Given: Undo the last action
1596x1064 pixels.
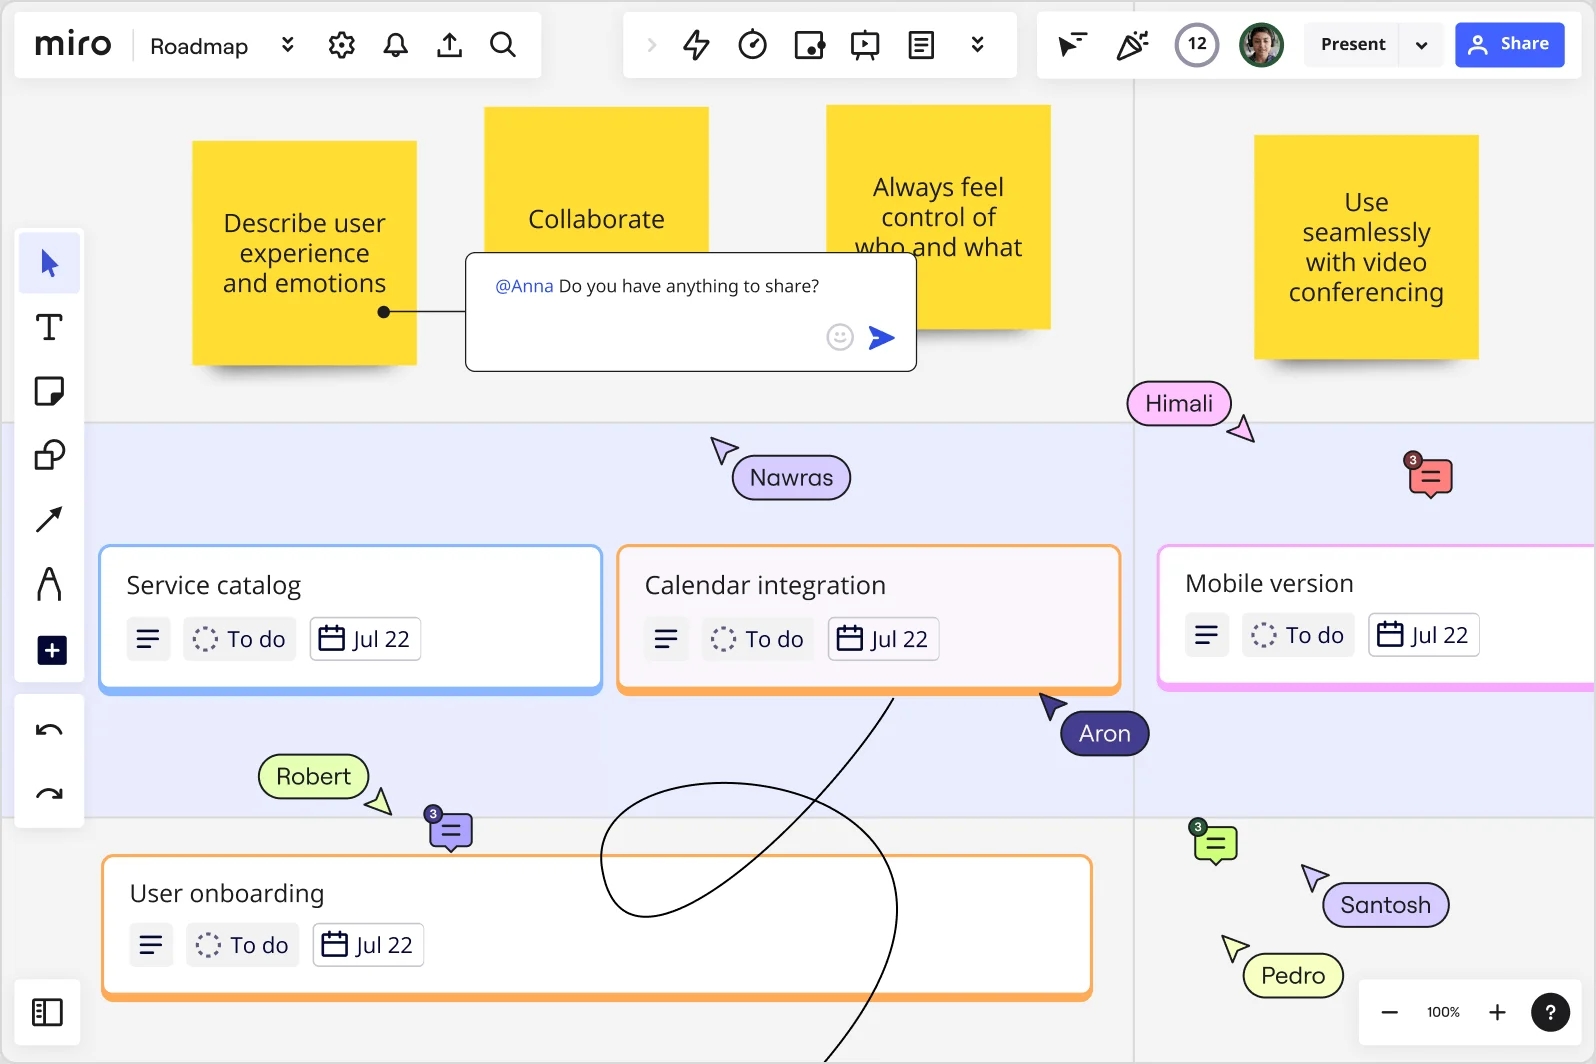Looking at the screenshot, I should click(x=49, y=730).
